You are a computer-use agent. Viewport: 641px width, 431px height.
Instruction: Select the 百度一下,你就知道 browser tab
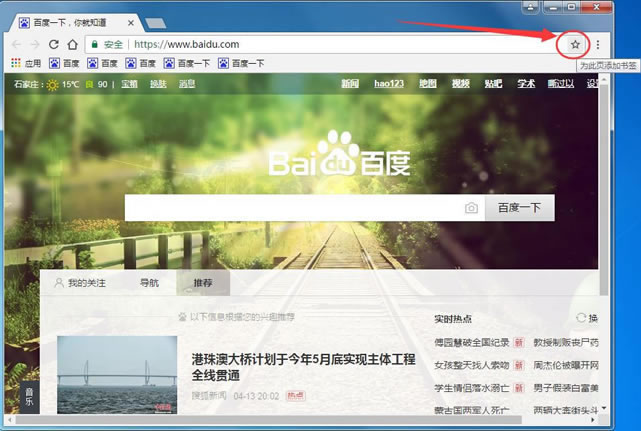[76, 23]
